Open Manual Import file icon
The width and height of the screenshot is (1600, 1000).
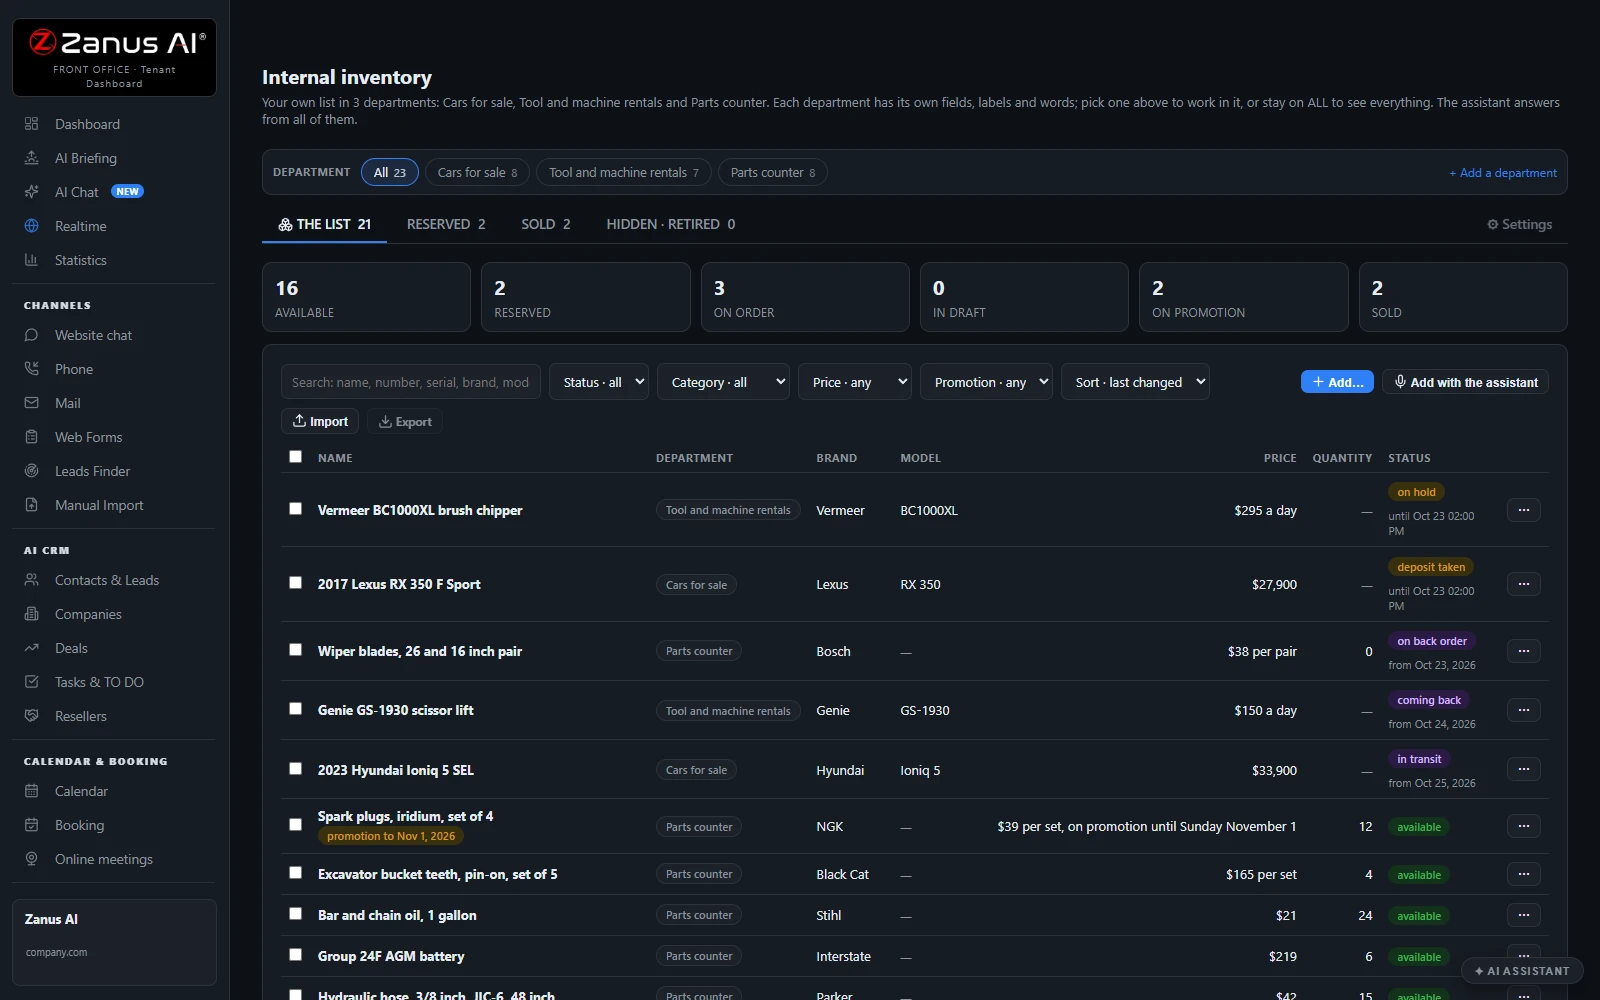point(32,505)
